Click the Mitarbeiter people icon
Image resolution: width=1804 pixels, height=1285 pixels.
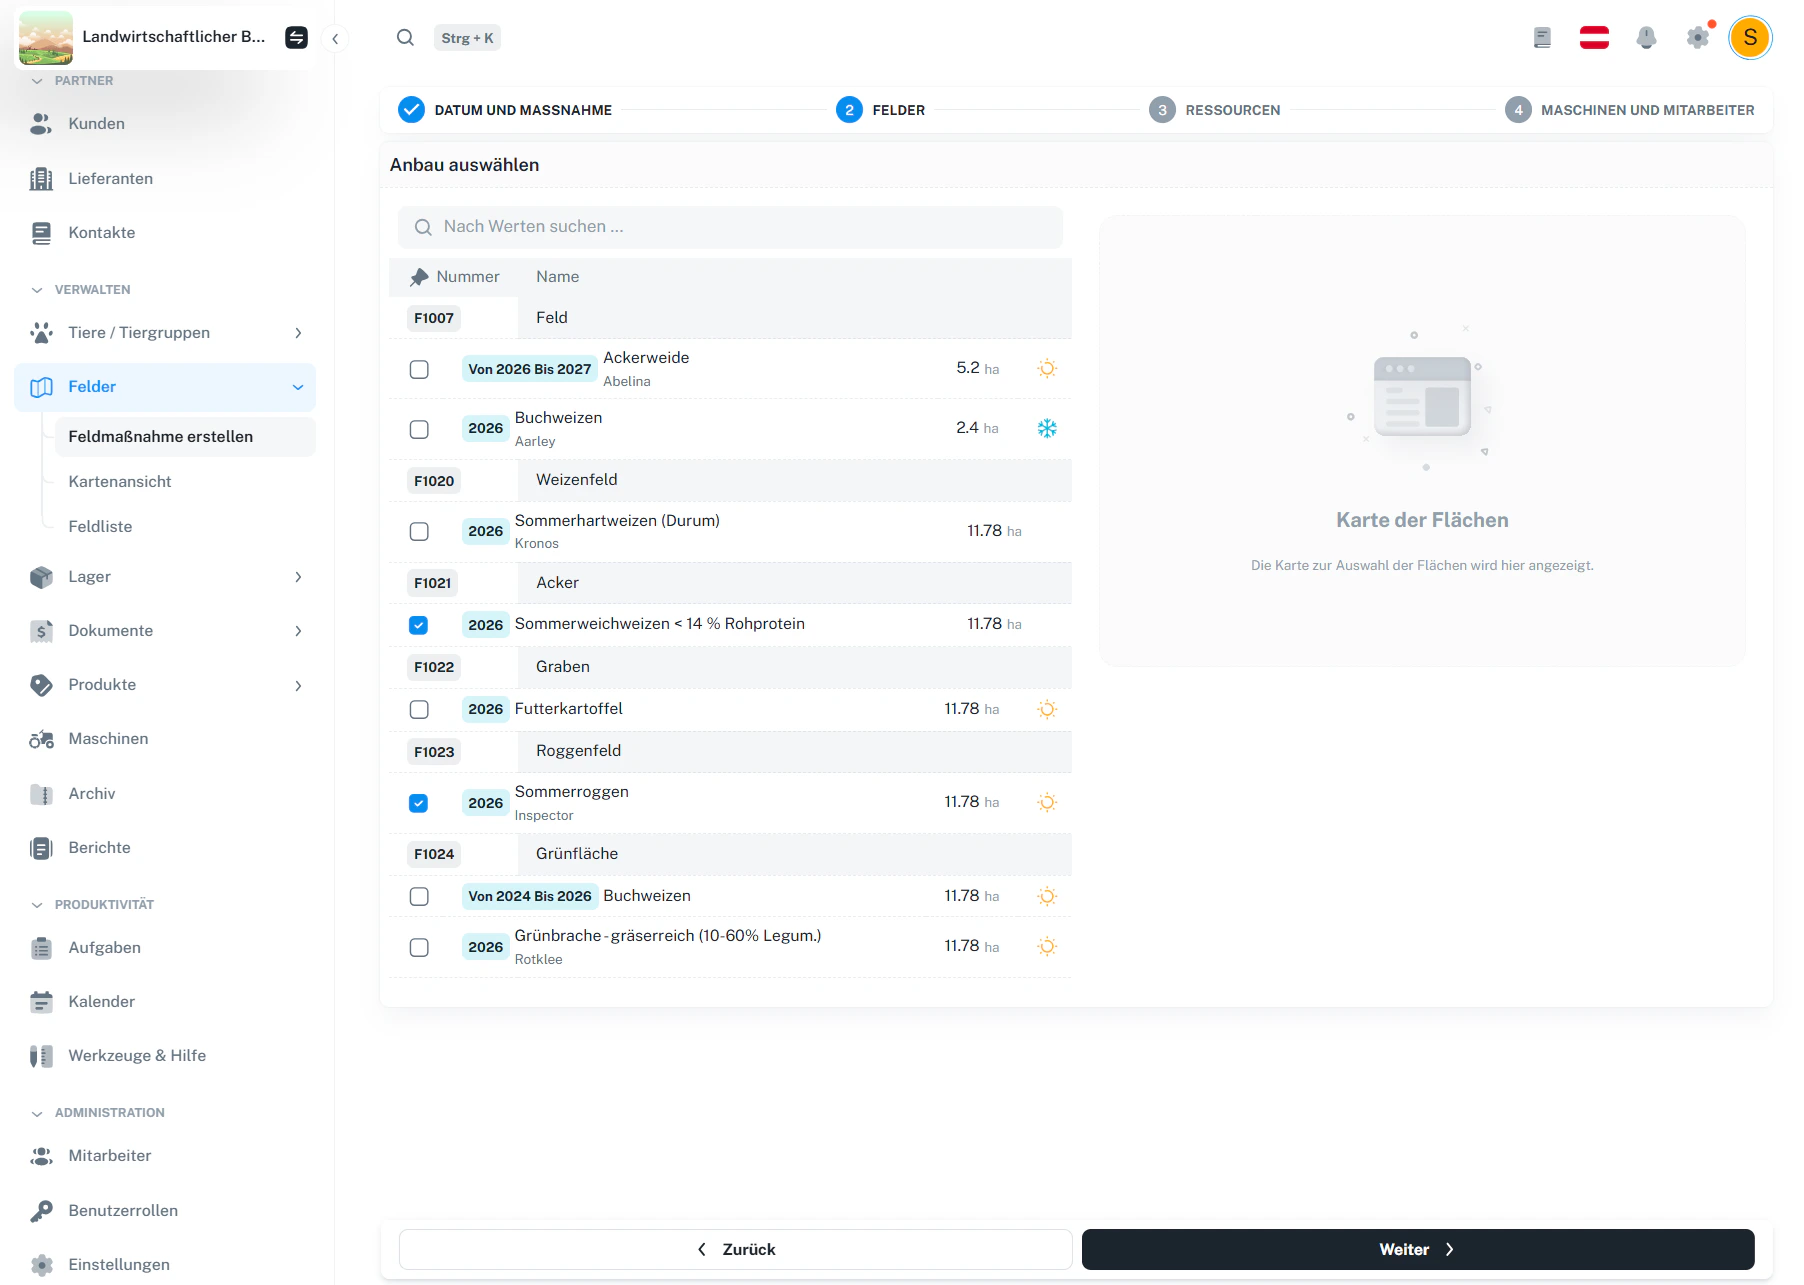click(41, 1156)
